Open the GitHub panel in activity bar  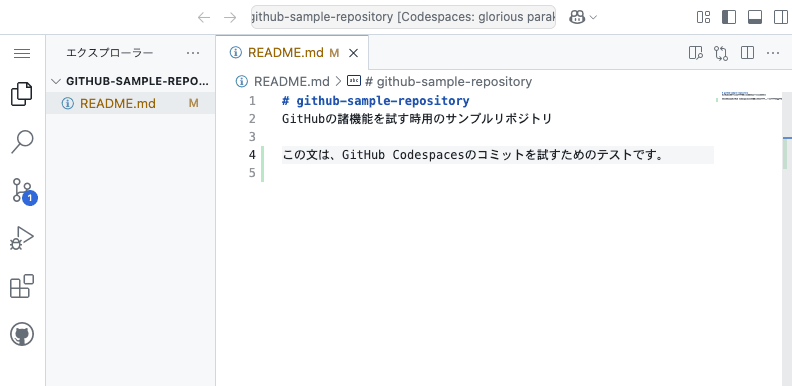[22, 334]
